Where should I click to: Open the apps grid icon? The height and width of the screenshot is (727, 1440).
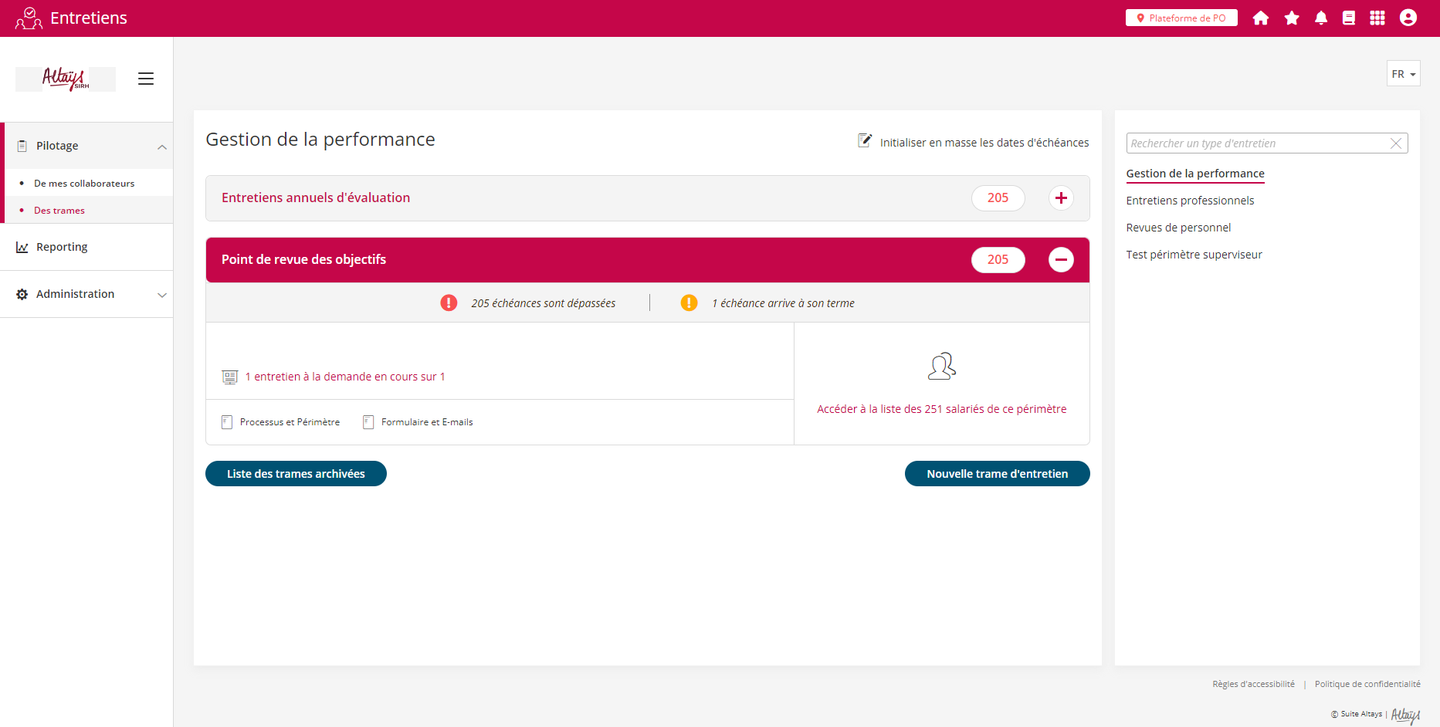tap(1377, 18)
